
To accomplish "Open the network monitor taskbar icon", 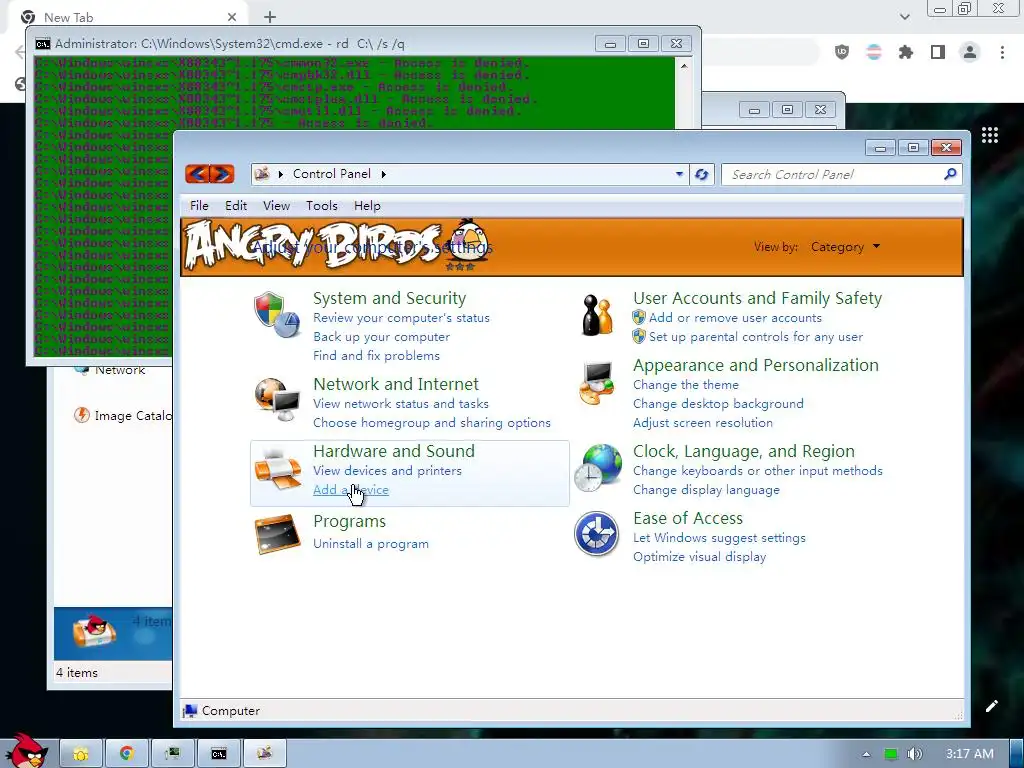I will tap(172, 754).
